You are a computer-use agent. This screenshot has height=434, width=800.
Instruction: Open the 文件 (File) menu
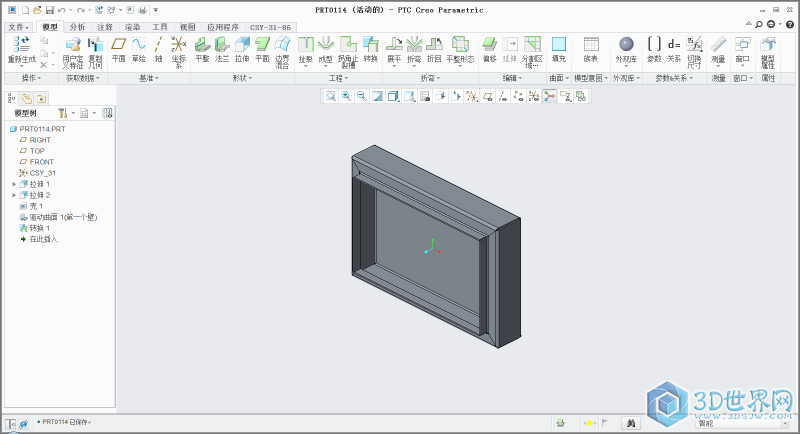click(18, 27)
